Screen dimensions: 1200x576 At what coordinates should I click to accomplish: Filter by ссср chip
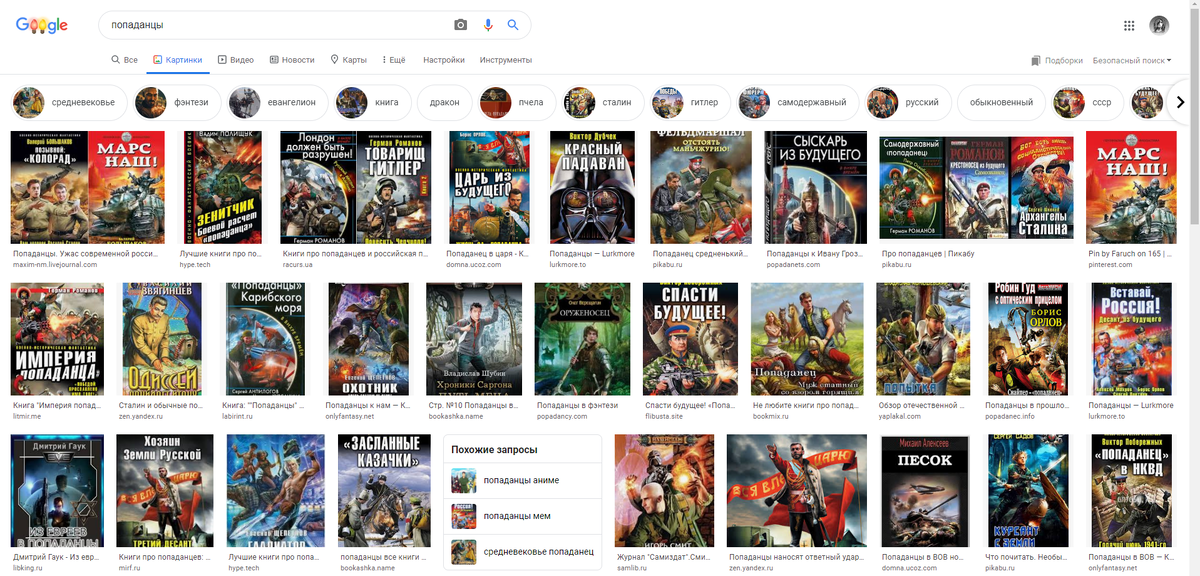click(1086, 102)
